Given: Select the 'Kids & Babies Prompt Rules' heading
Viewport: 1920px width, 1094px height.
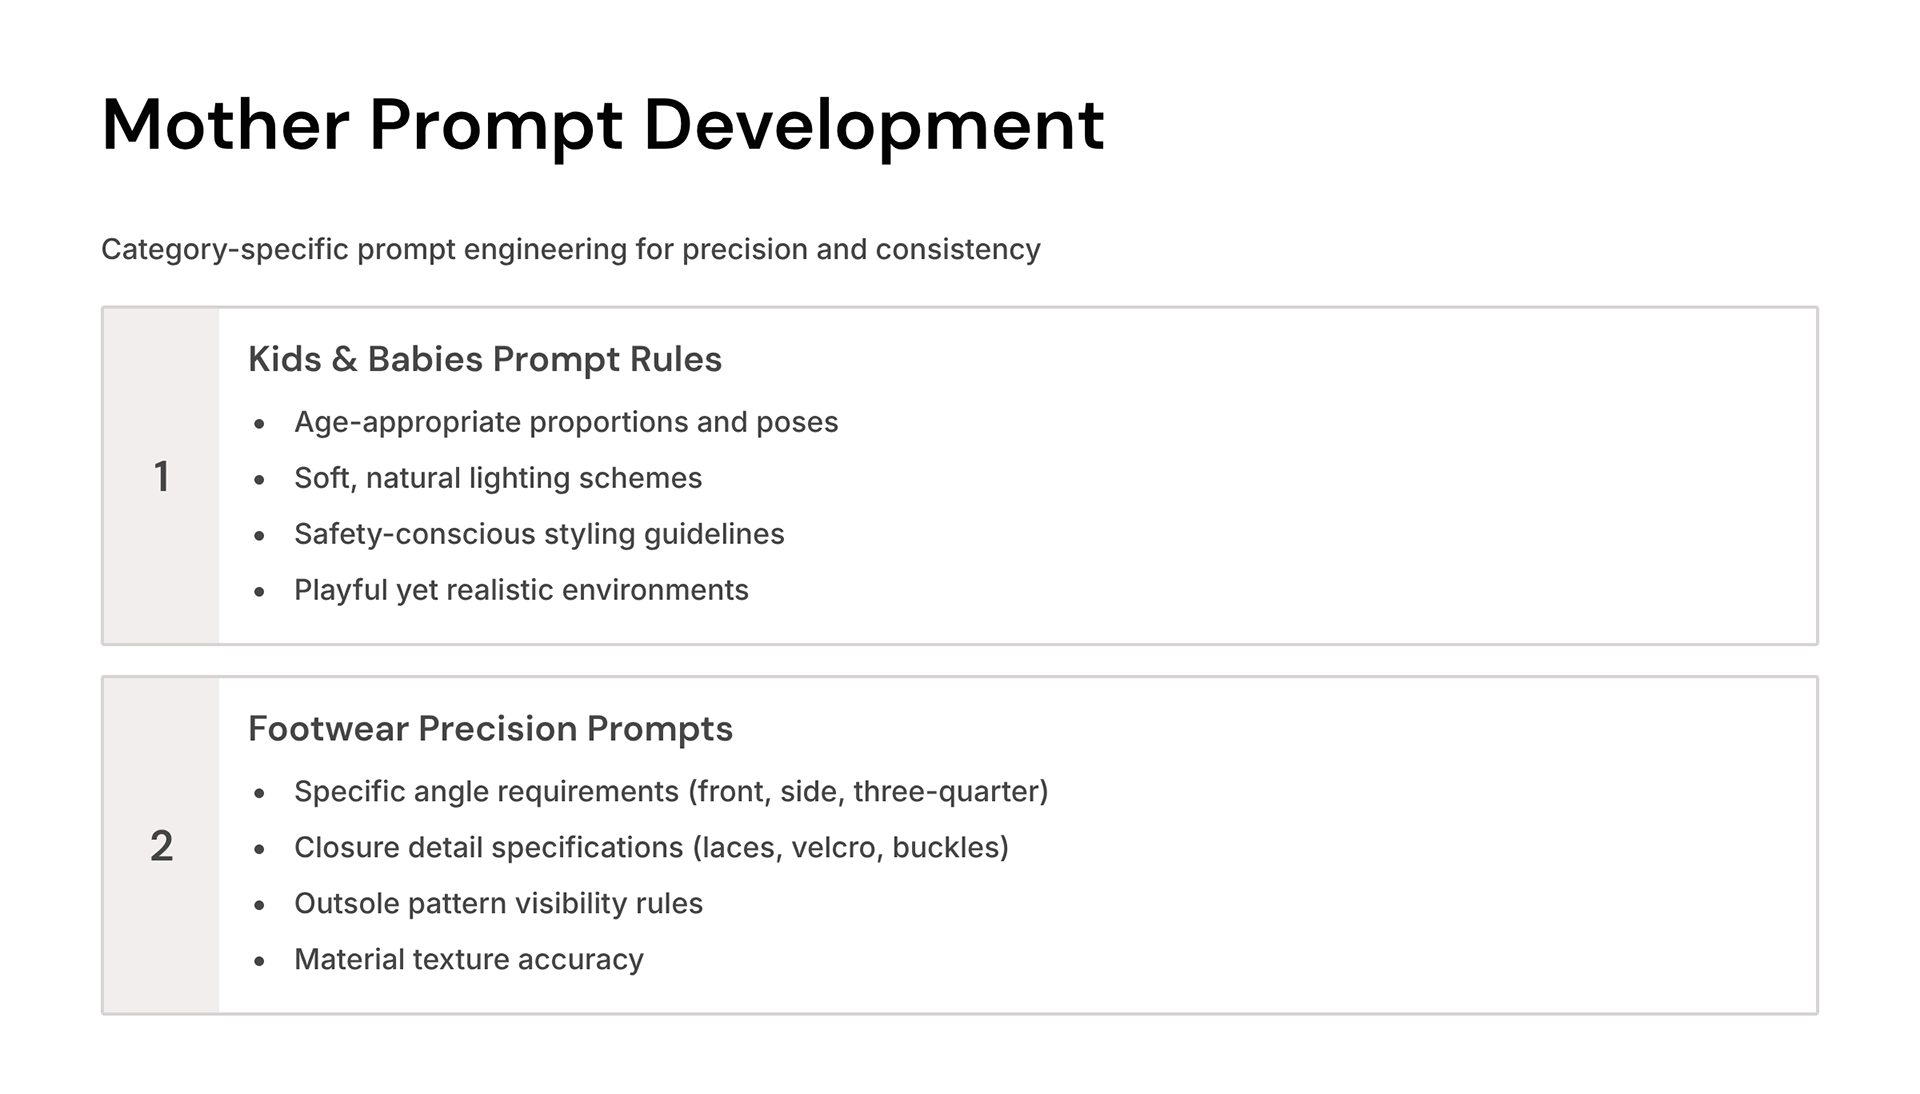Looking at the screenshot, I should tap(484, 359).
